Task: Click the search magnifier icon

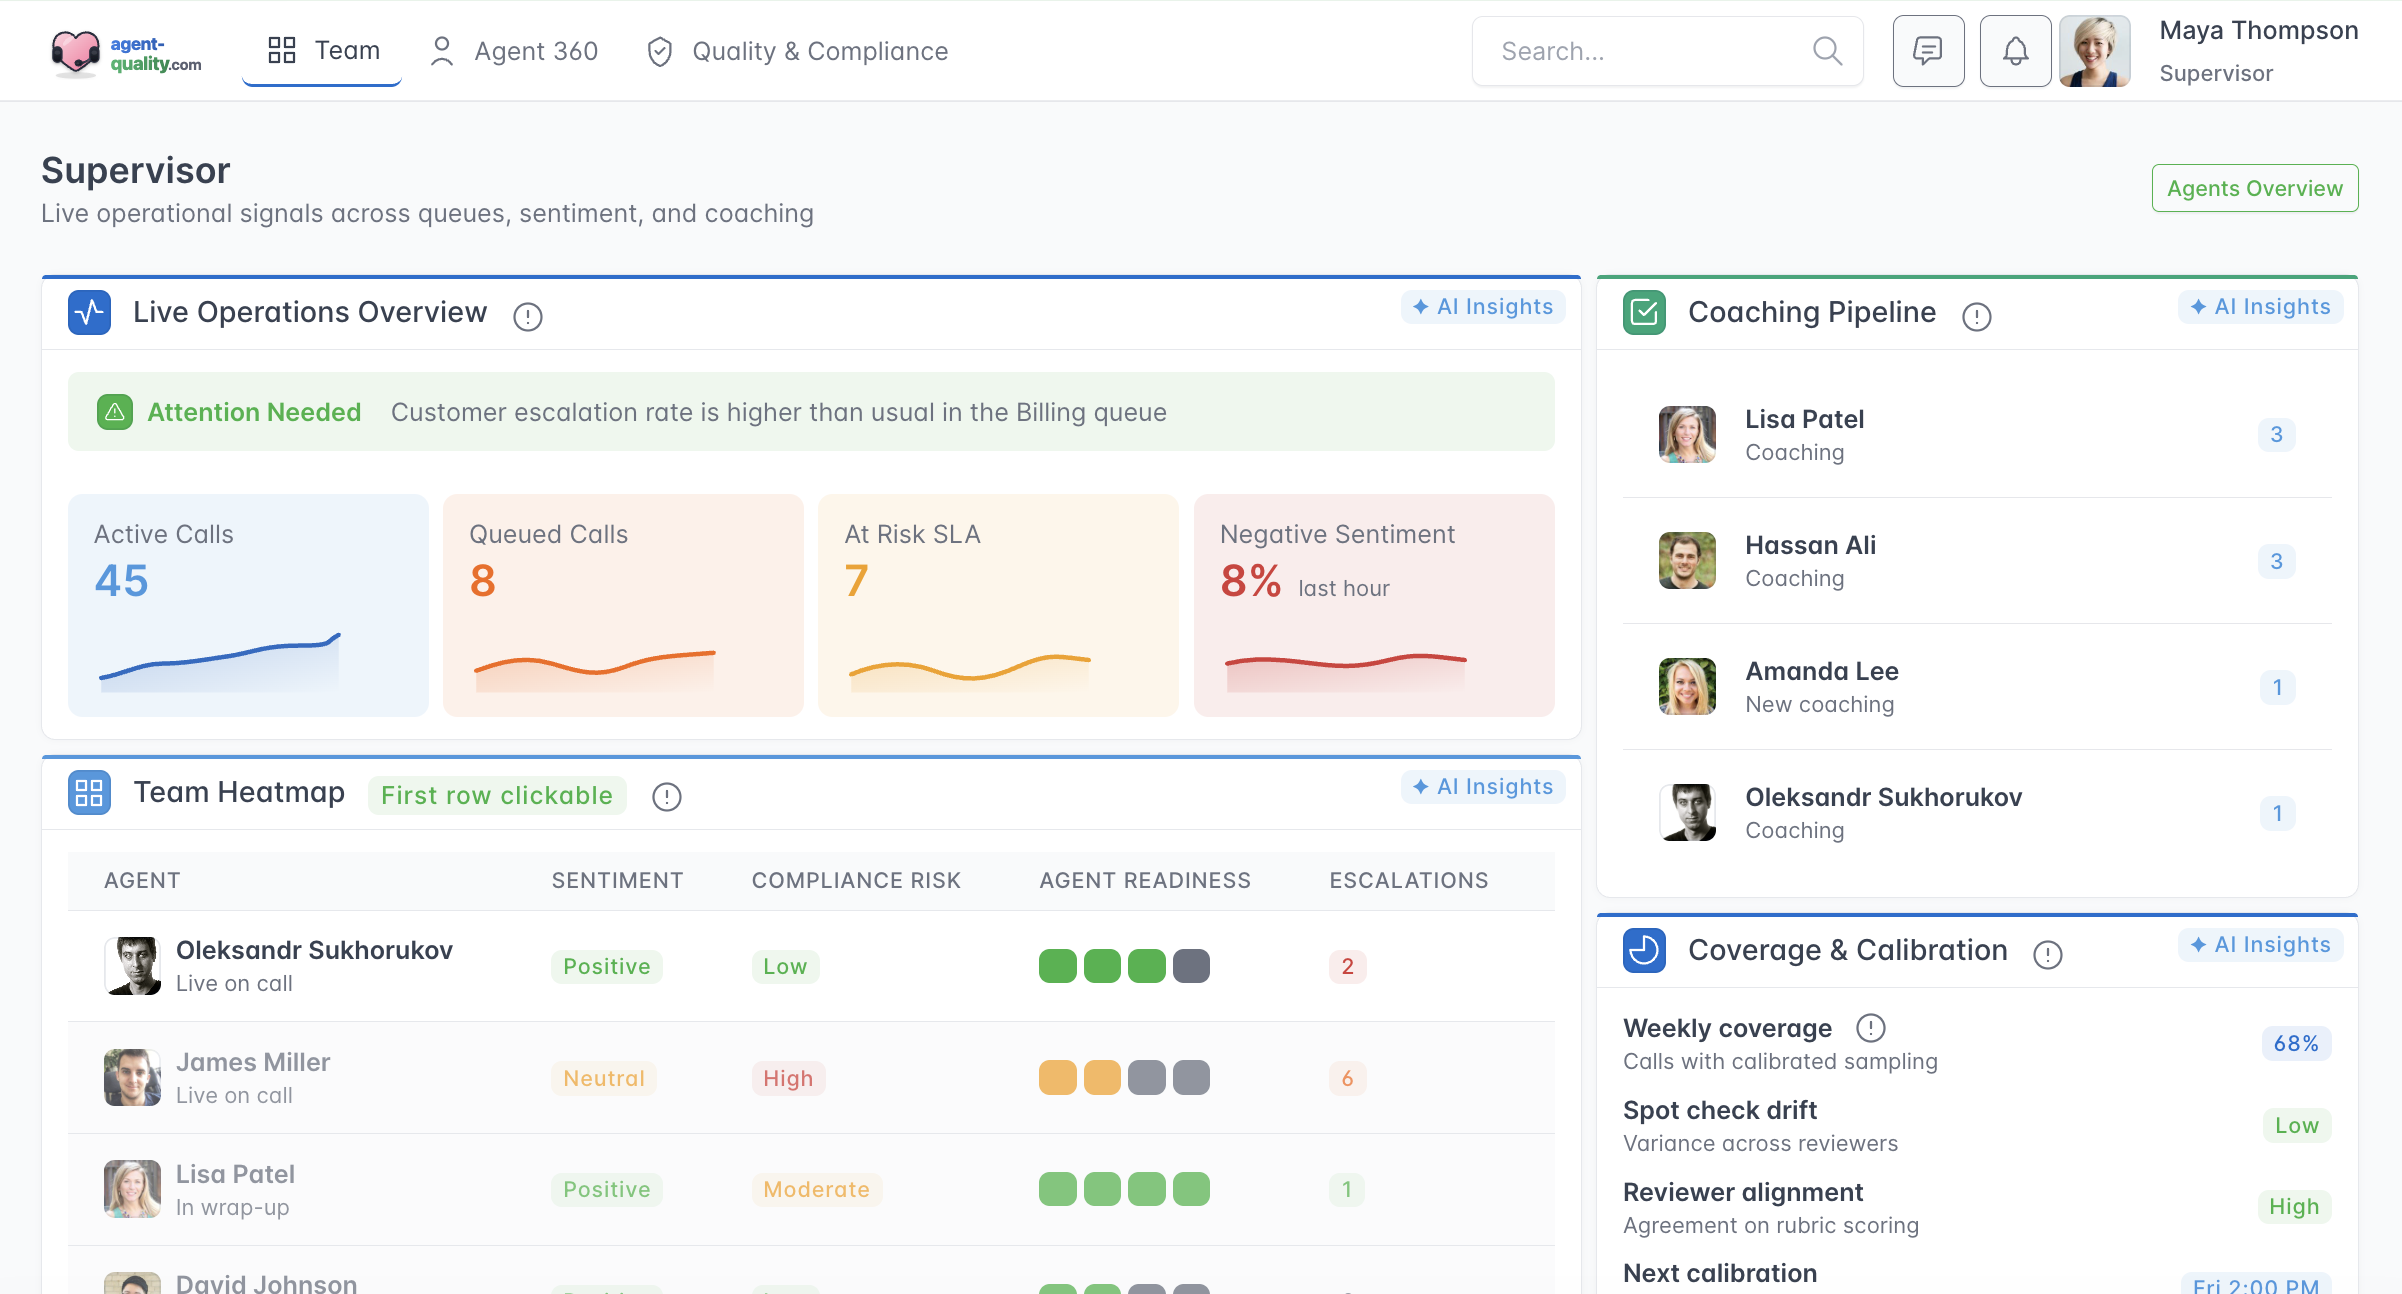Action: (x=1827, y=51)
